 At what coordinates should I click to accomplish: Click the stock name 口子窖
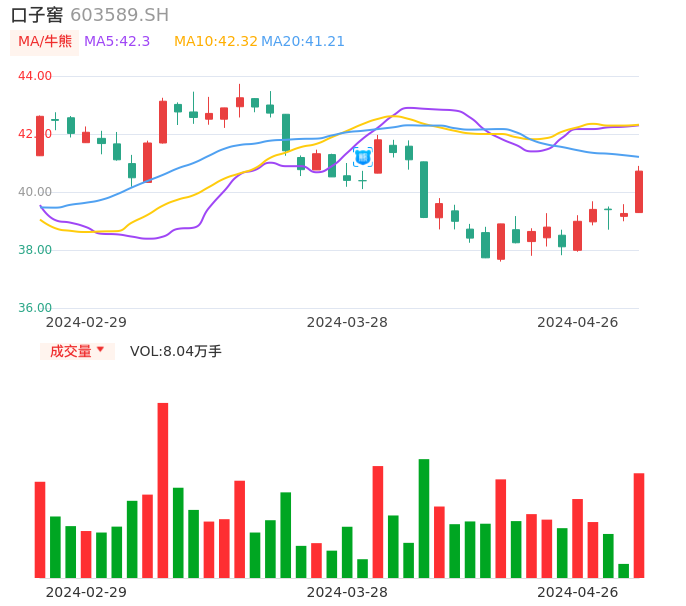[x=37, y=15]
